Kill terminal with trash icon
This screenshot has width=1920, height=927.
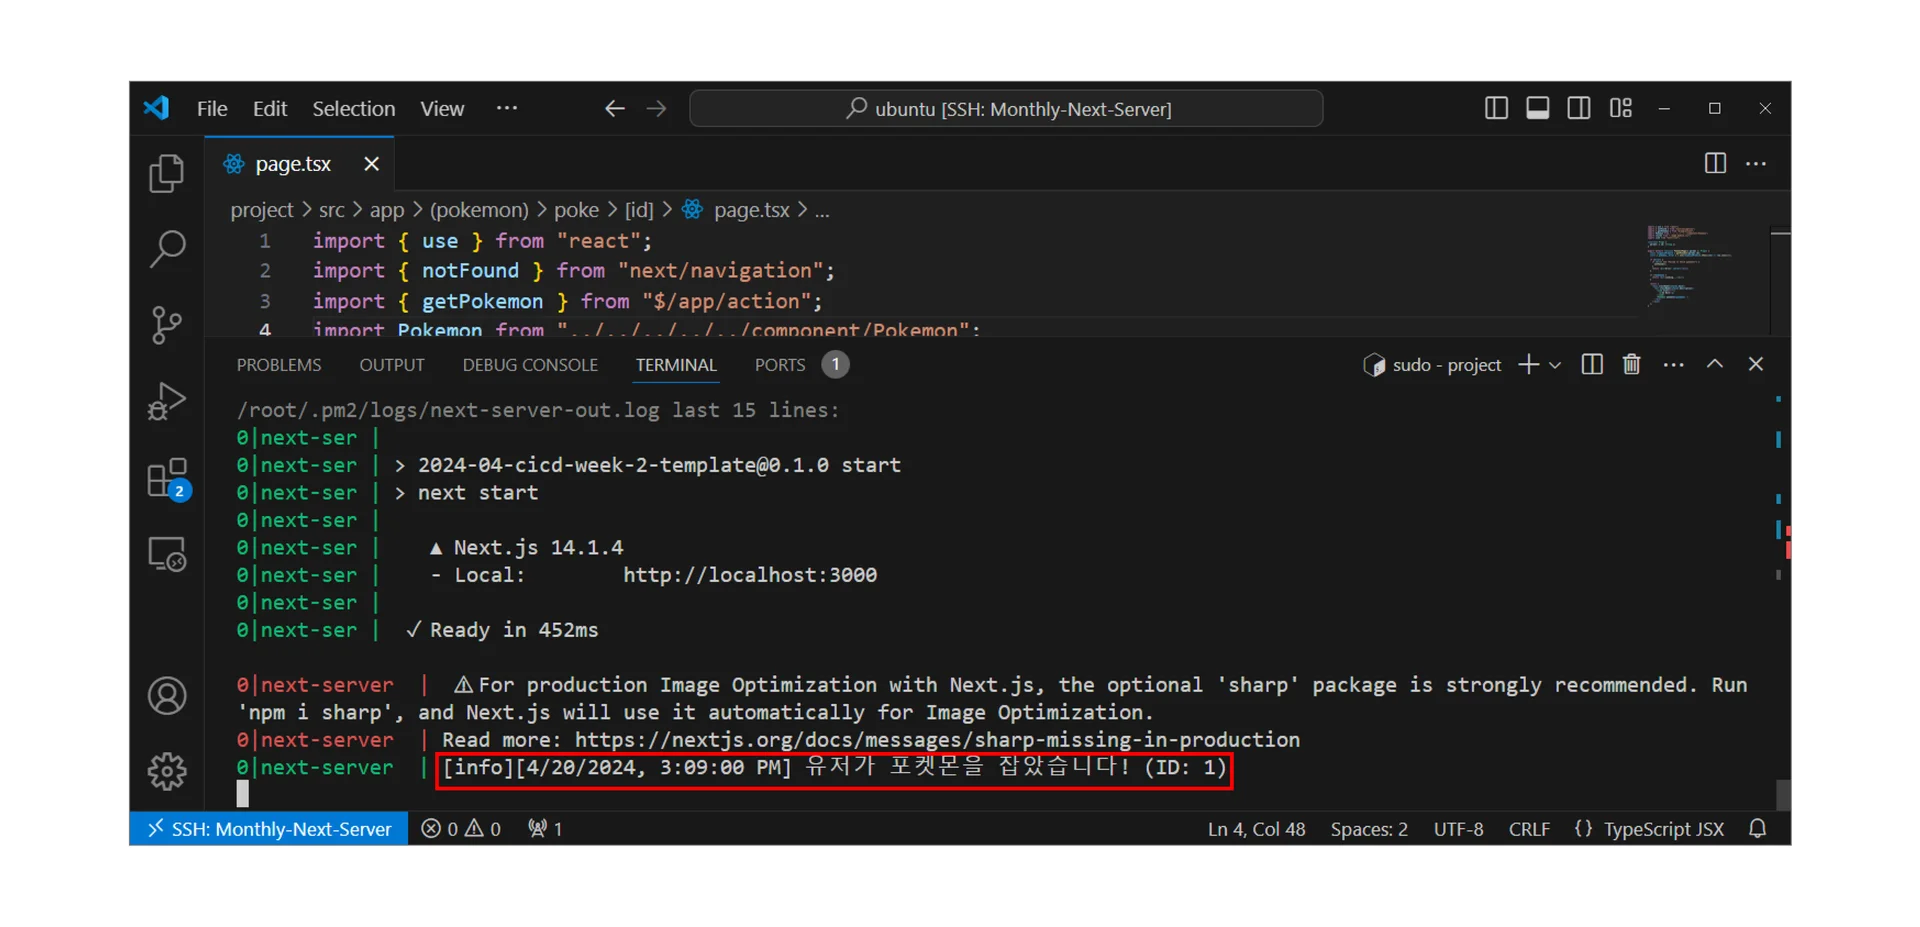click(x=1631, y=365)
